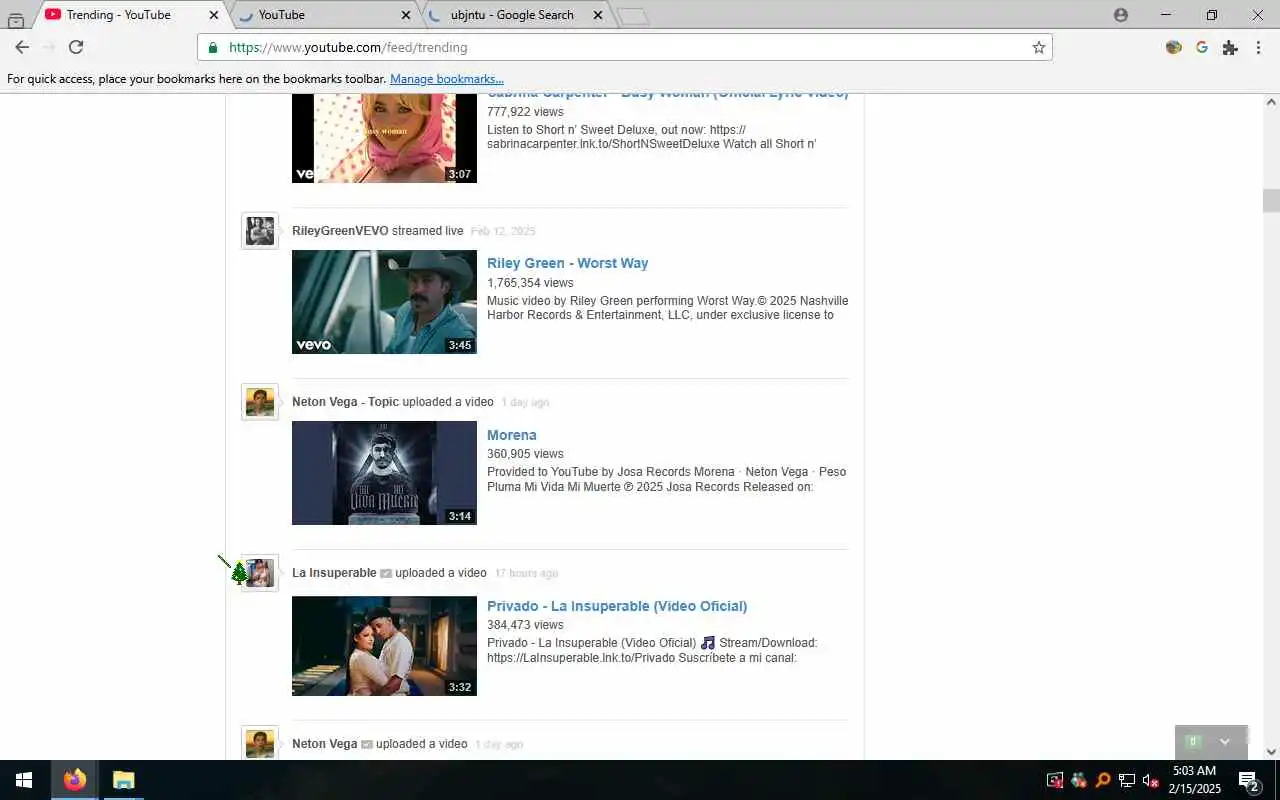Open the Morena video title link
Viewport: 1280px width, 800px height.
512,435
